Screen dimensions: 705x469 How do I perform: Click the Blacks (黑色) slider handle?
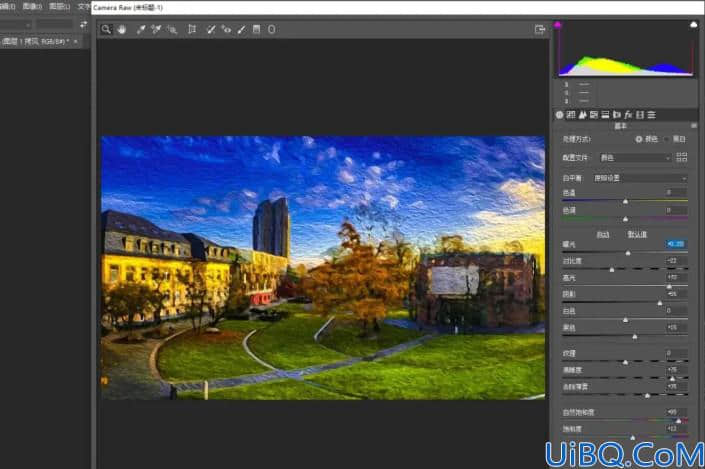(634, 337)
